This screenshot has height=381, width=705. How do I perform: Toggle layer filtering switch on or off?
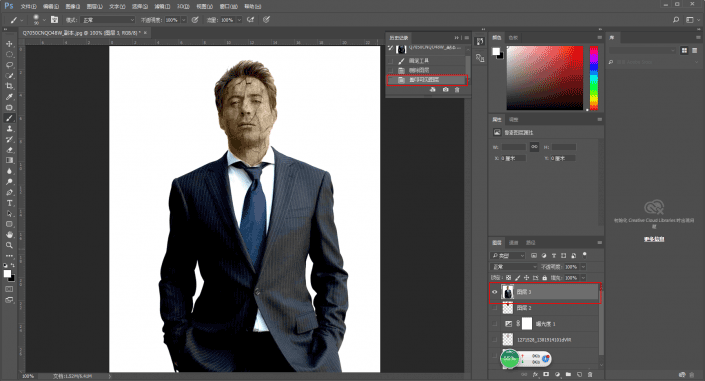[x=585, y=255]
